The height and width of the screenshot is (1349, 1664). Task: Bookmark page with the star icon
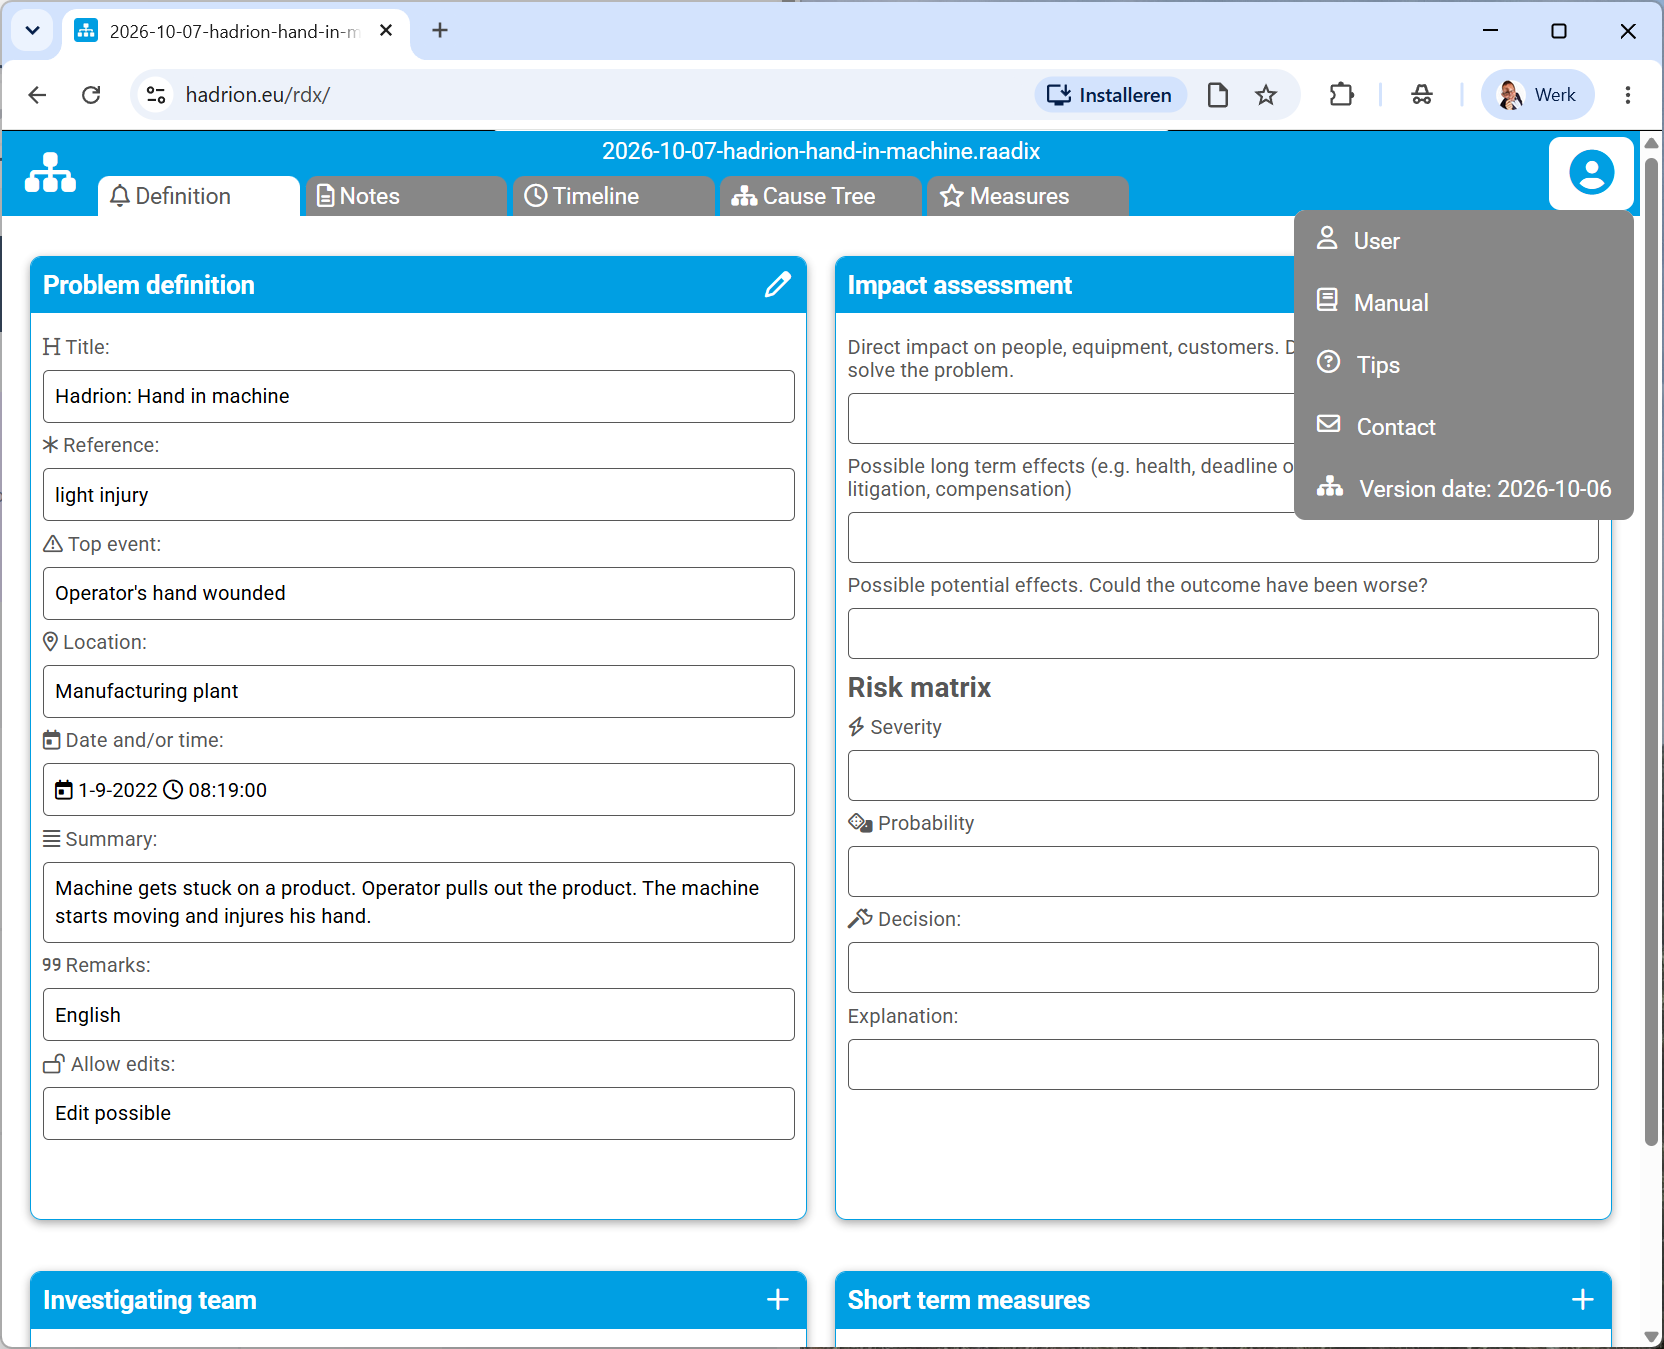point(1266,95)
